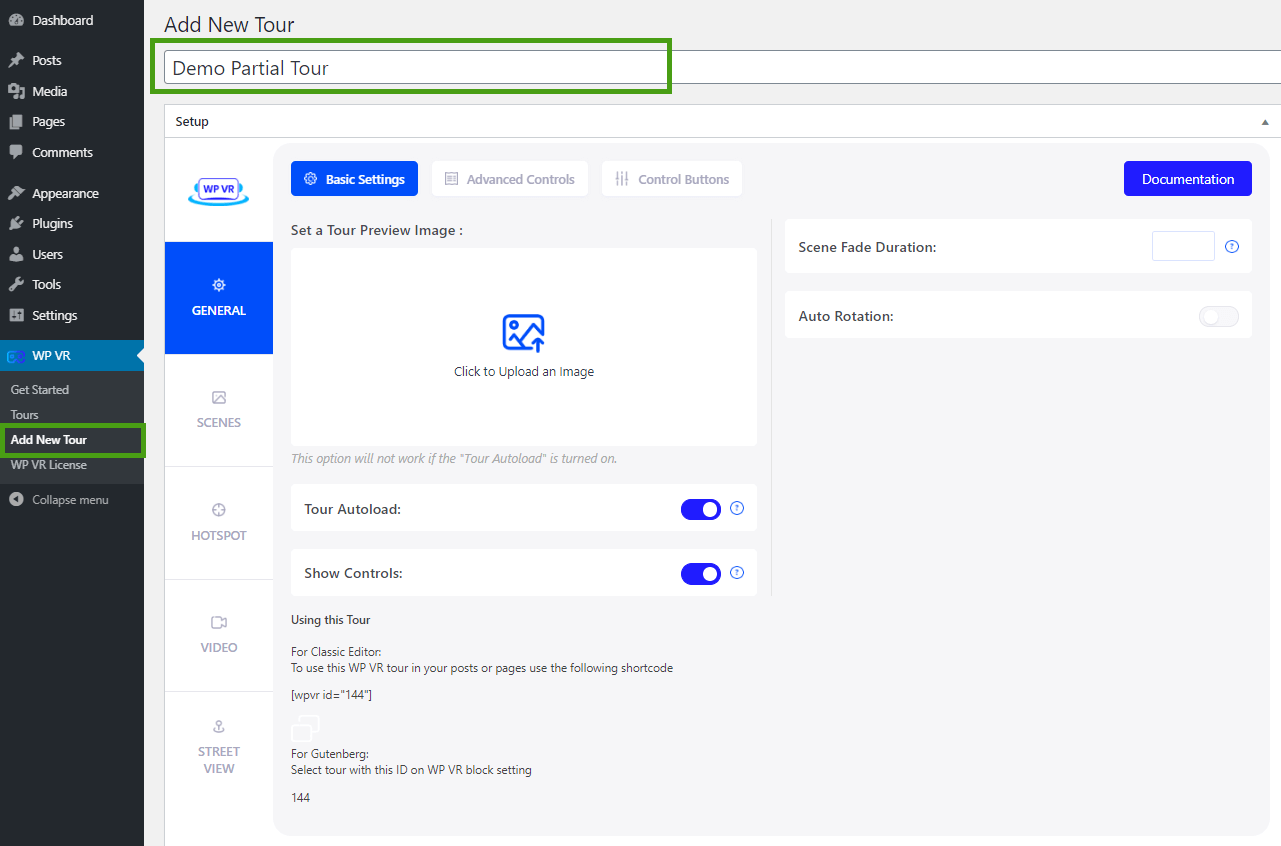Click the 'Setup' panel heading
The width and height of the screenshot is (1281, 846).
click(x=192, y=122)
